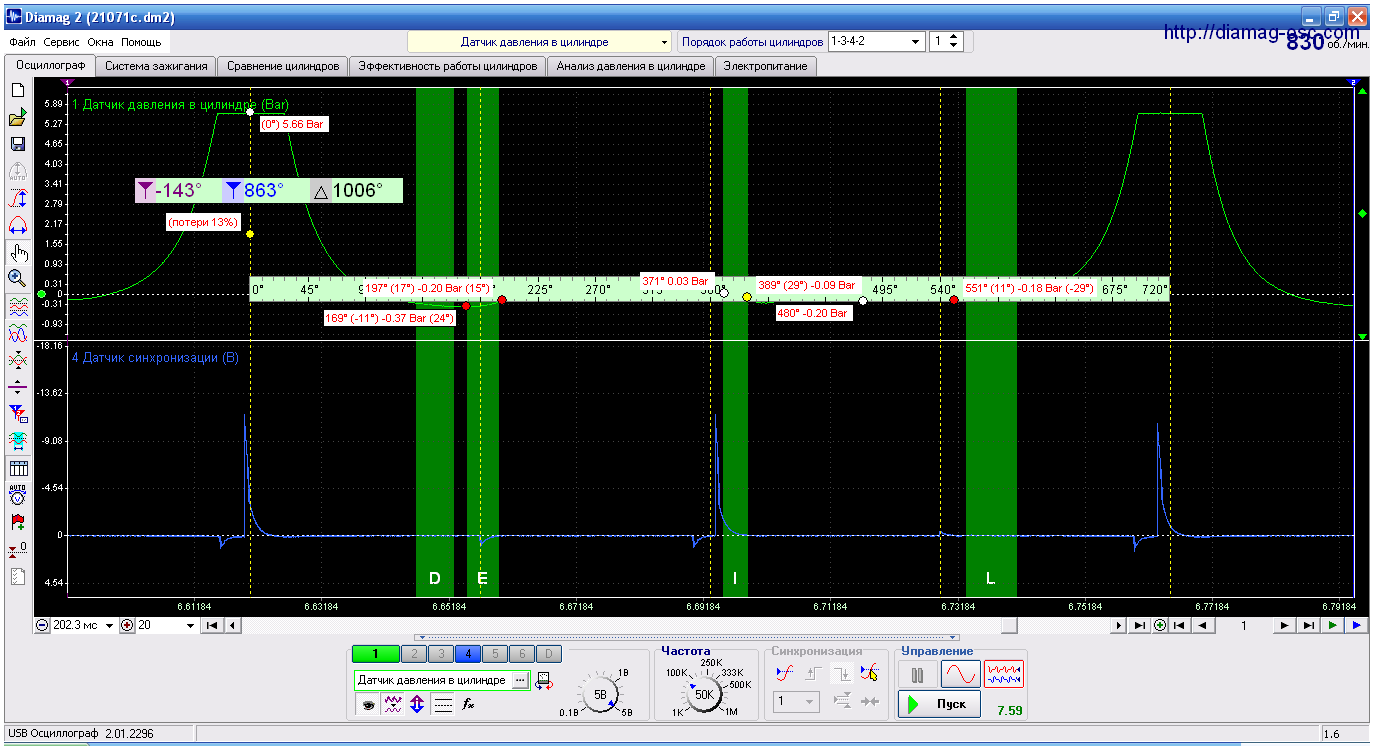Open the Окна menu
Viewport: 1374px width, 746px height.
101,43
